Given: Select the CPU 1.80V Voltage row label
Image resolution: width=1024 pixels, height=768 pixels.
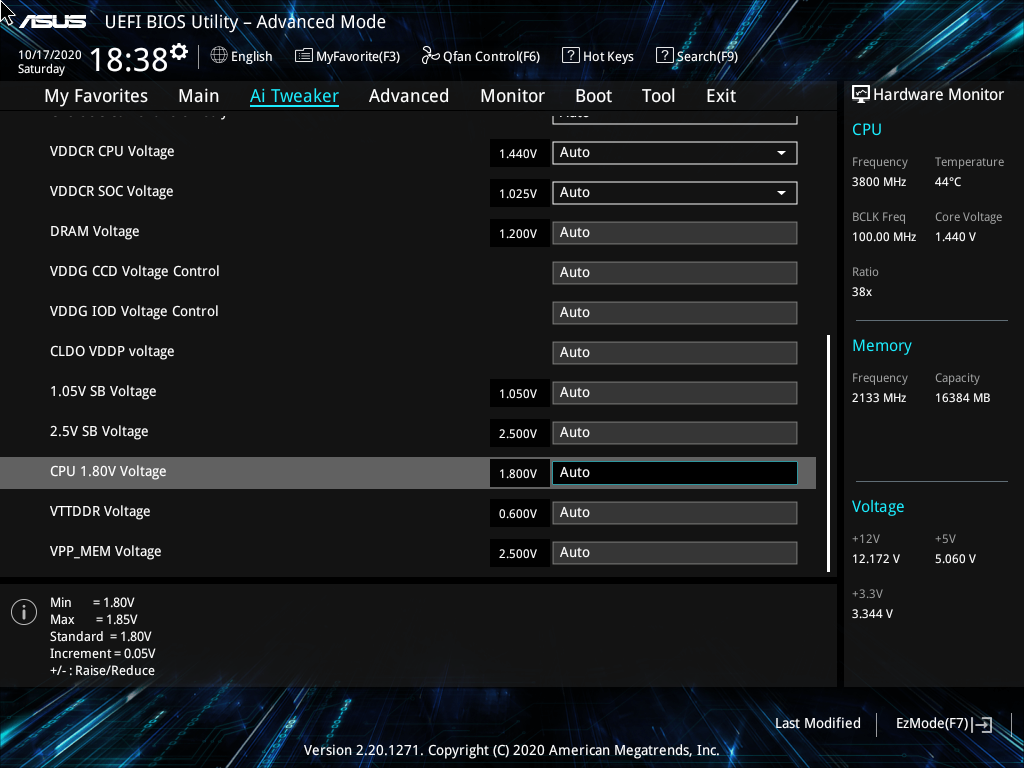Looking at the screenshot, I should [108, 472].
